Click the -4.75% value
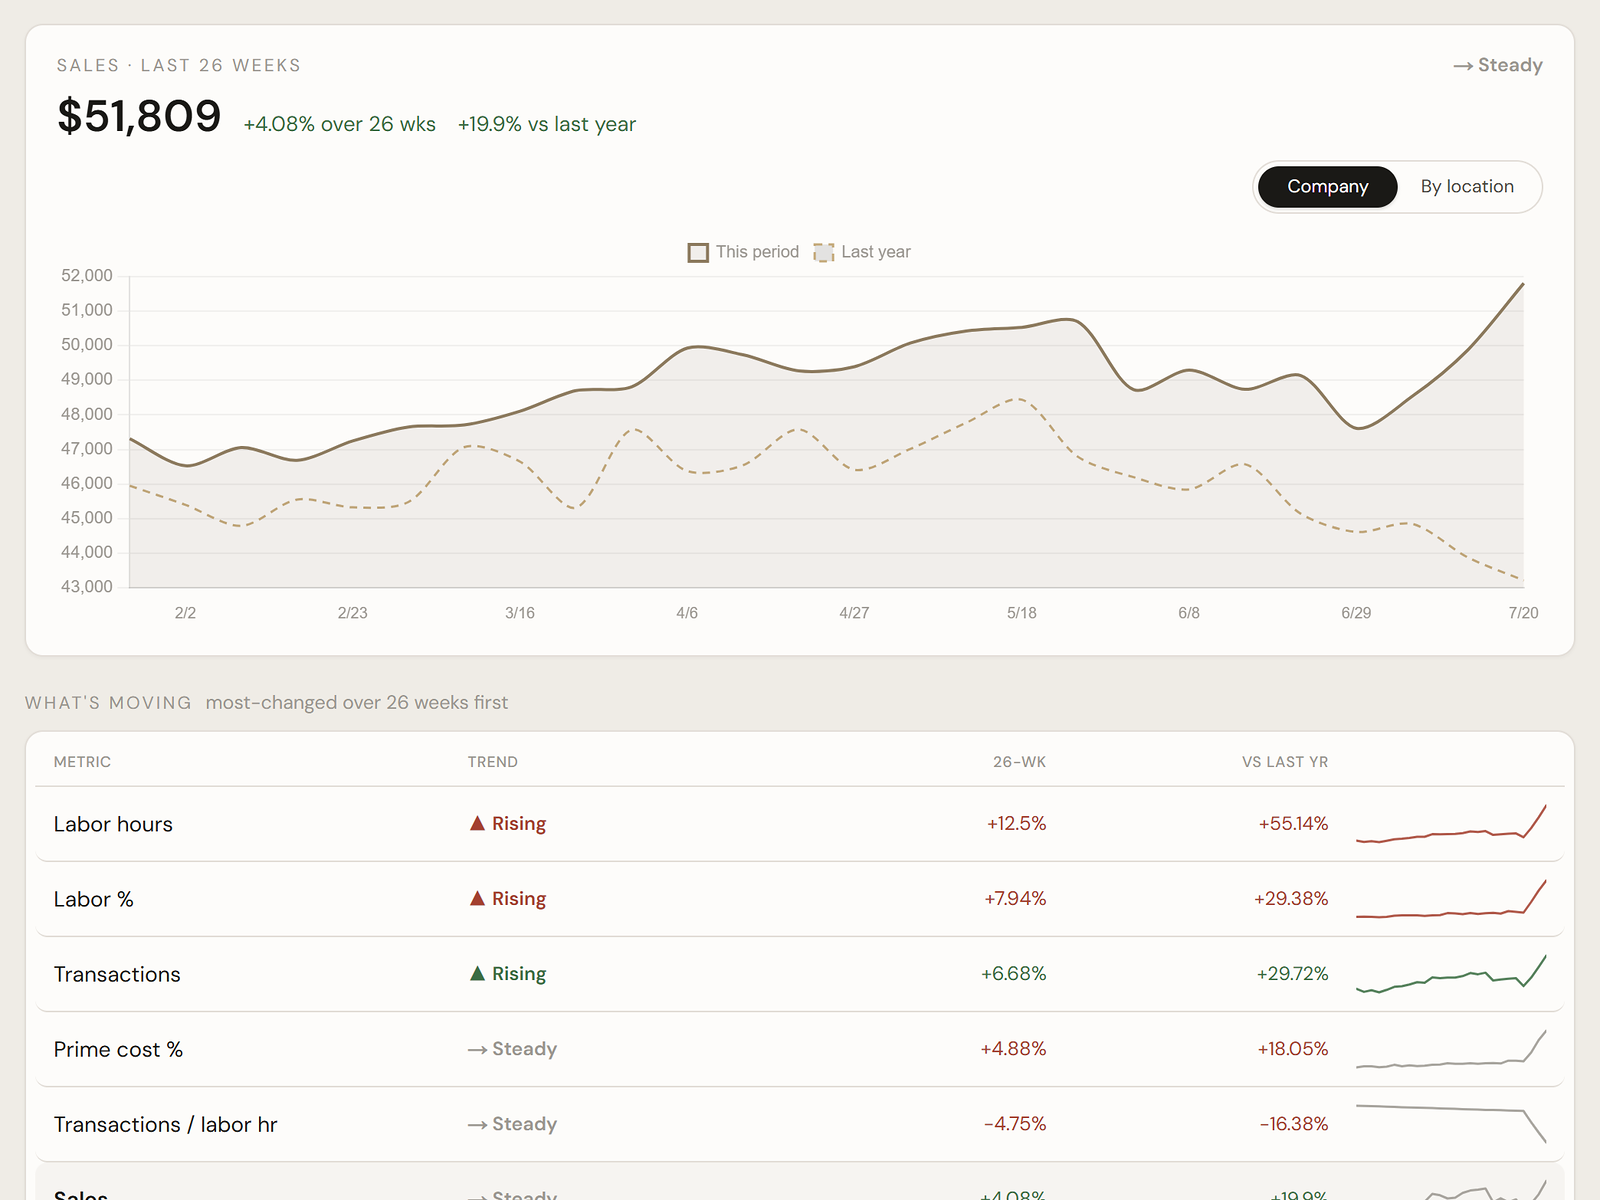 coord(1015,1124)
